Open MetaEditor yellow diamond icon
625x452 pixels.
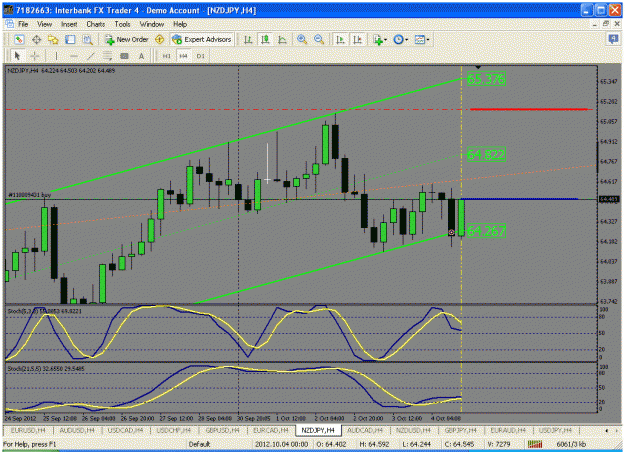coord(159,39)
